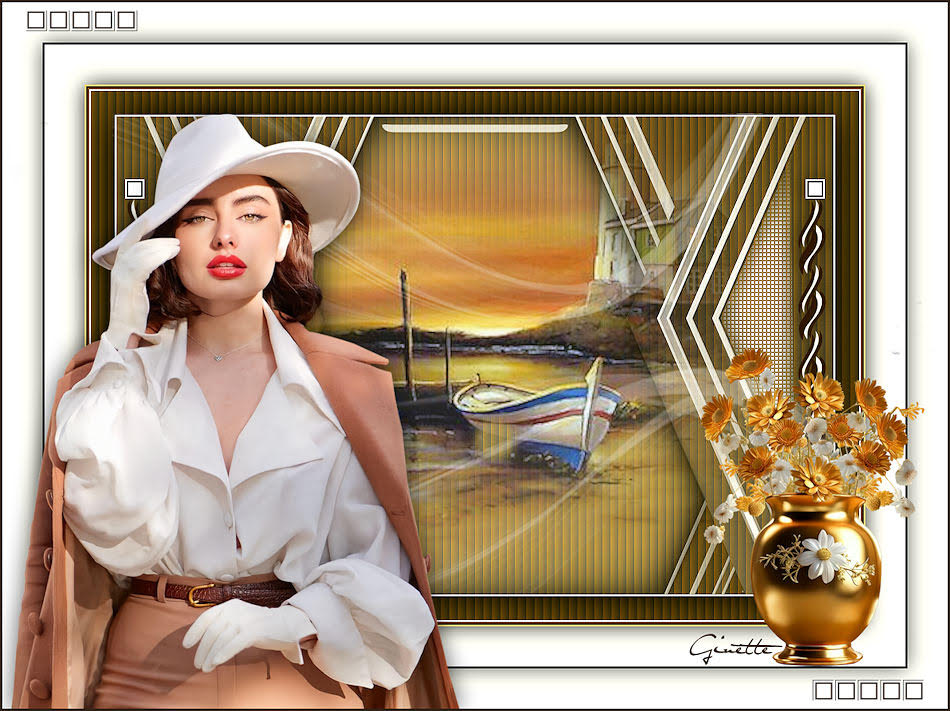This screenshot has height=711, width=950.
Task: Click the woman's white wide-brim hat
Action: pyautogui.click(x=228, y=168)
